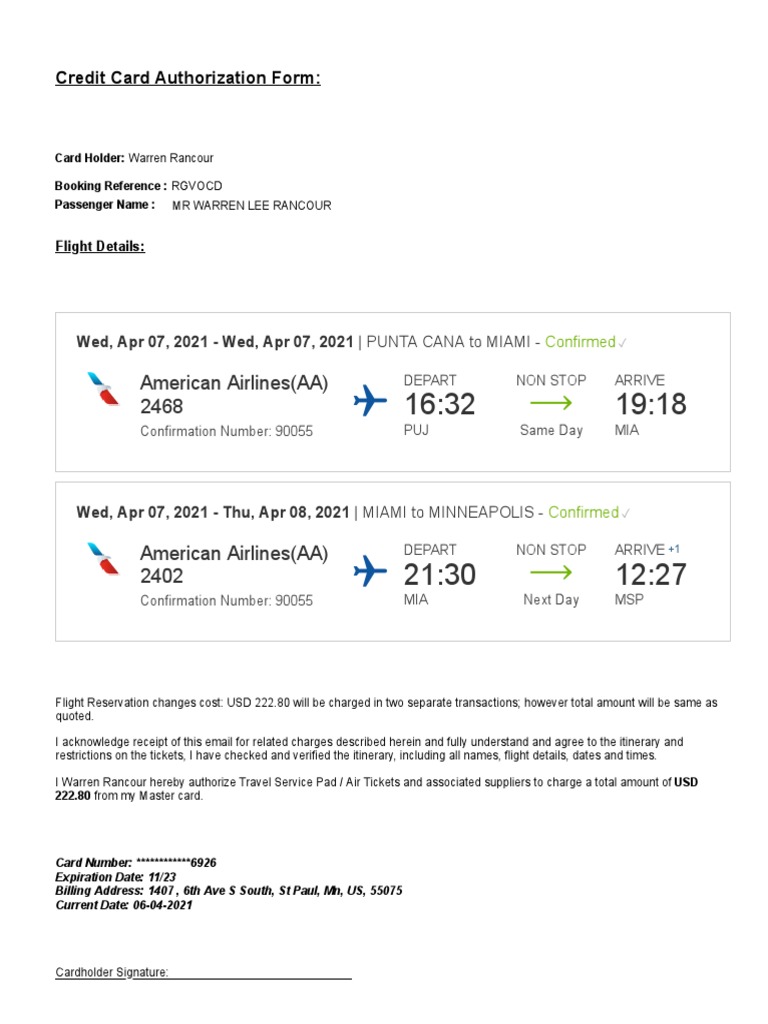
Task: Click the Credit Card Authorization Form heading
Action: coord(188,78)
